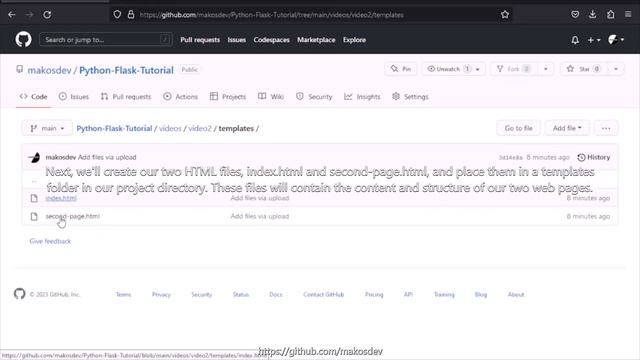Expand the Add file dropdown
The image size is (640, 360).
click(567, 128)
